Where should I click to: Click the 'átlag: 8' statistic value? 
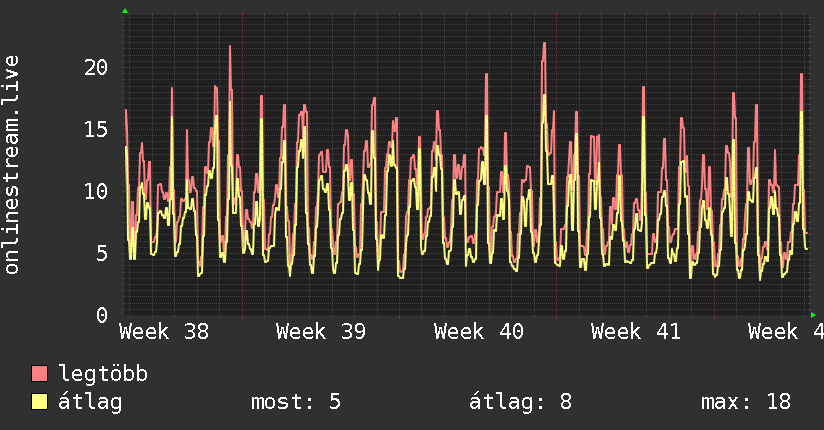tap(520, 402)
